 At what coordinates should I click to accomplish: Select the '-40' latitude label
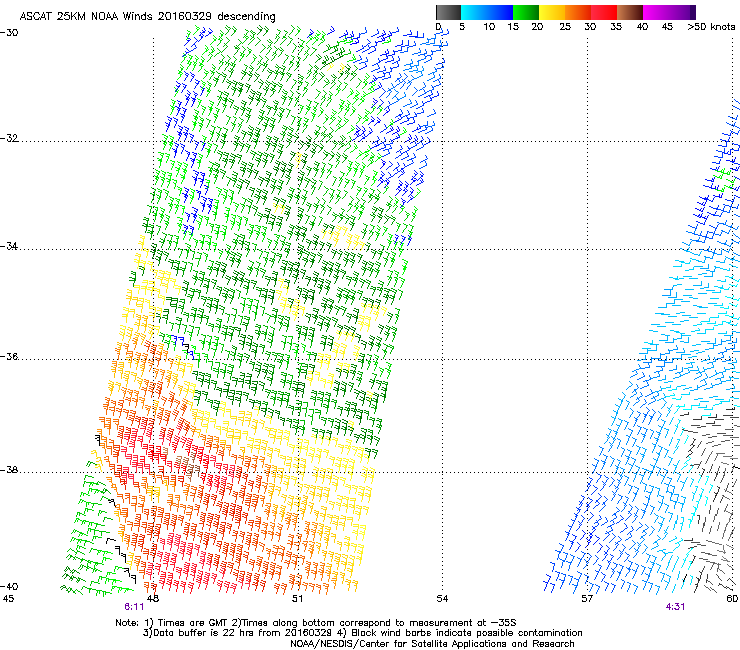9,586
